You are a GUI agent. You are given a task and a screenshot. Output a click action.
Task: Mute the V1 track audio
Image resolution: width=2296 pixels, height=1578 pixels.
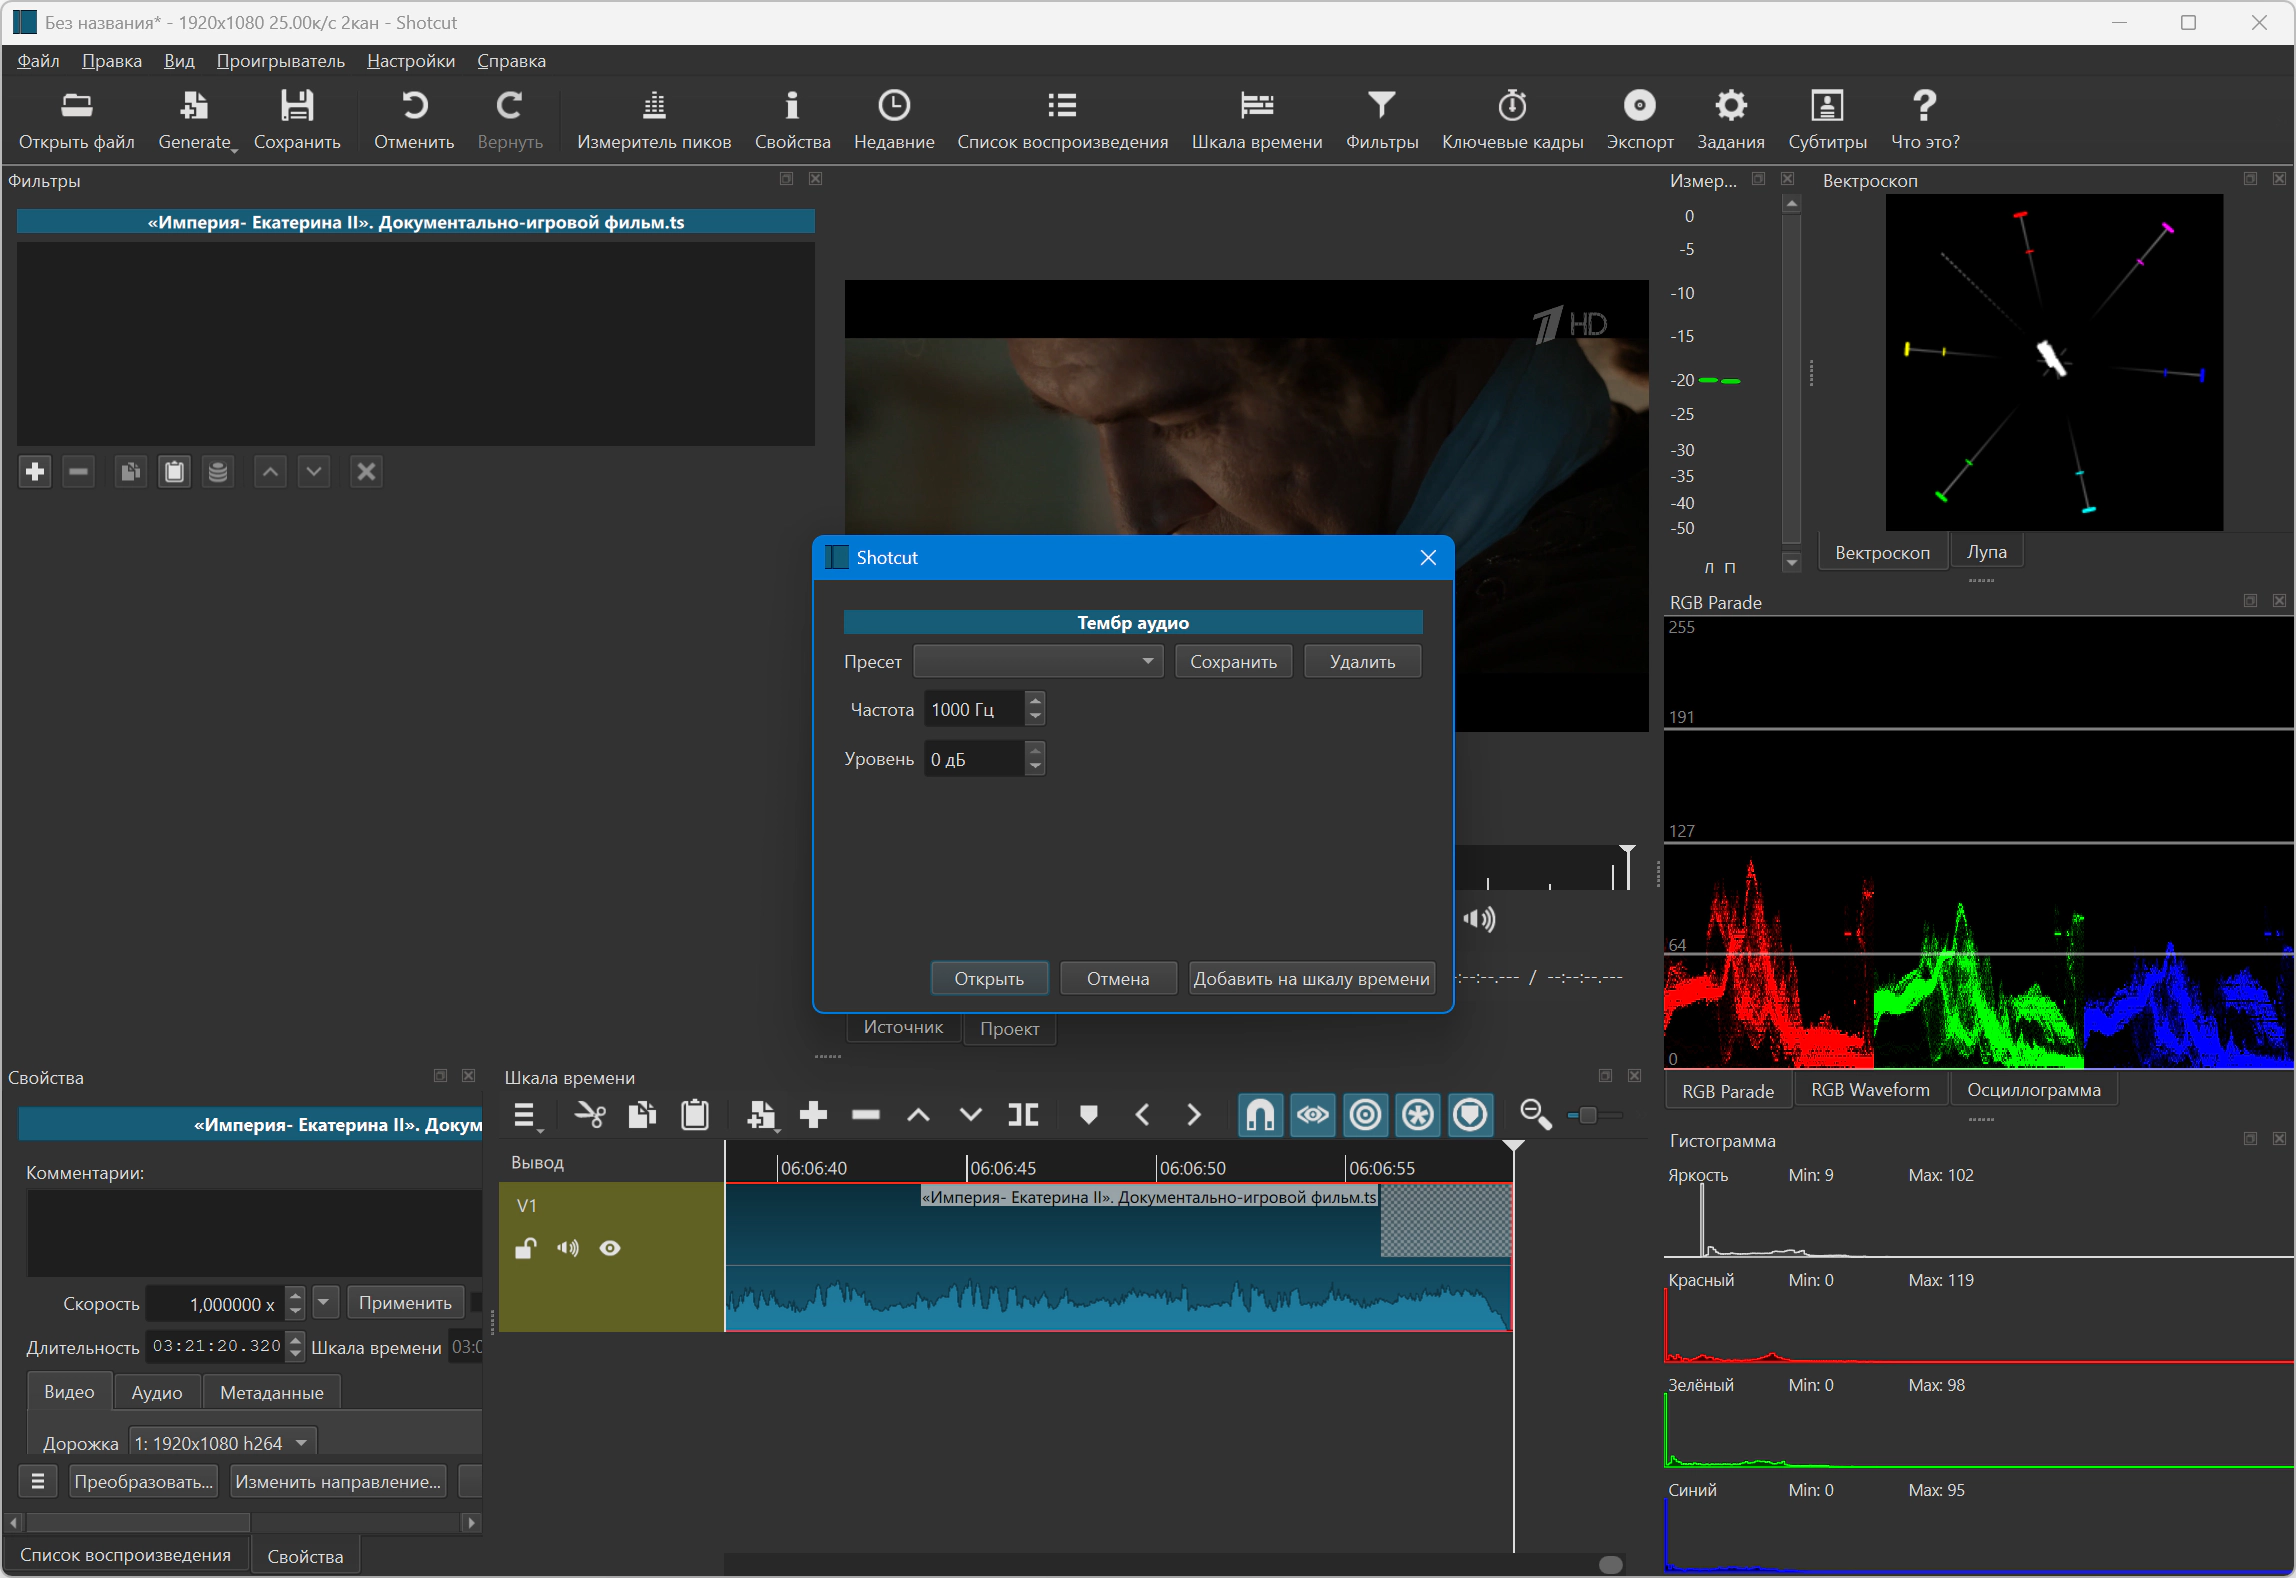tap(567, 1247)
